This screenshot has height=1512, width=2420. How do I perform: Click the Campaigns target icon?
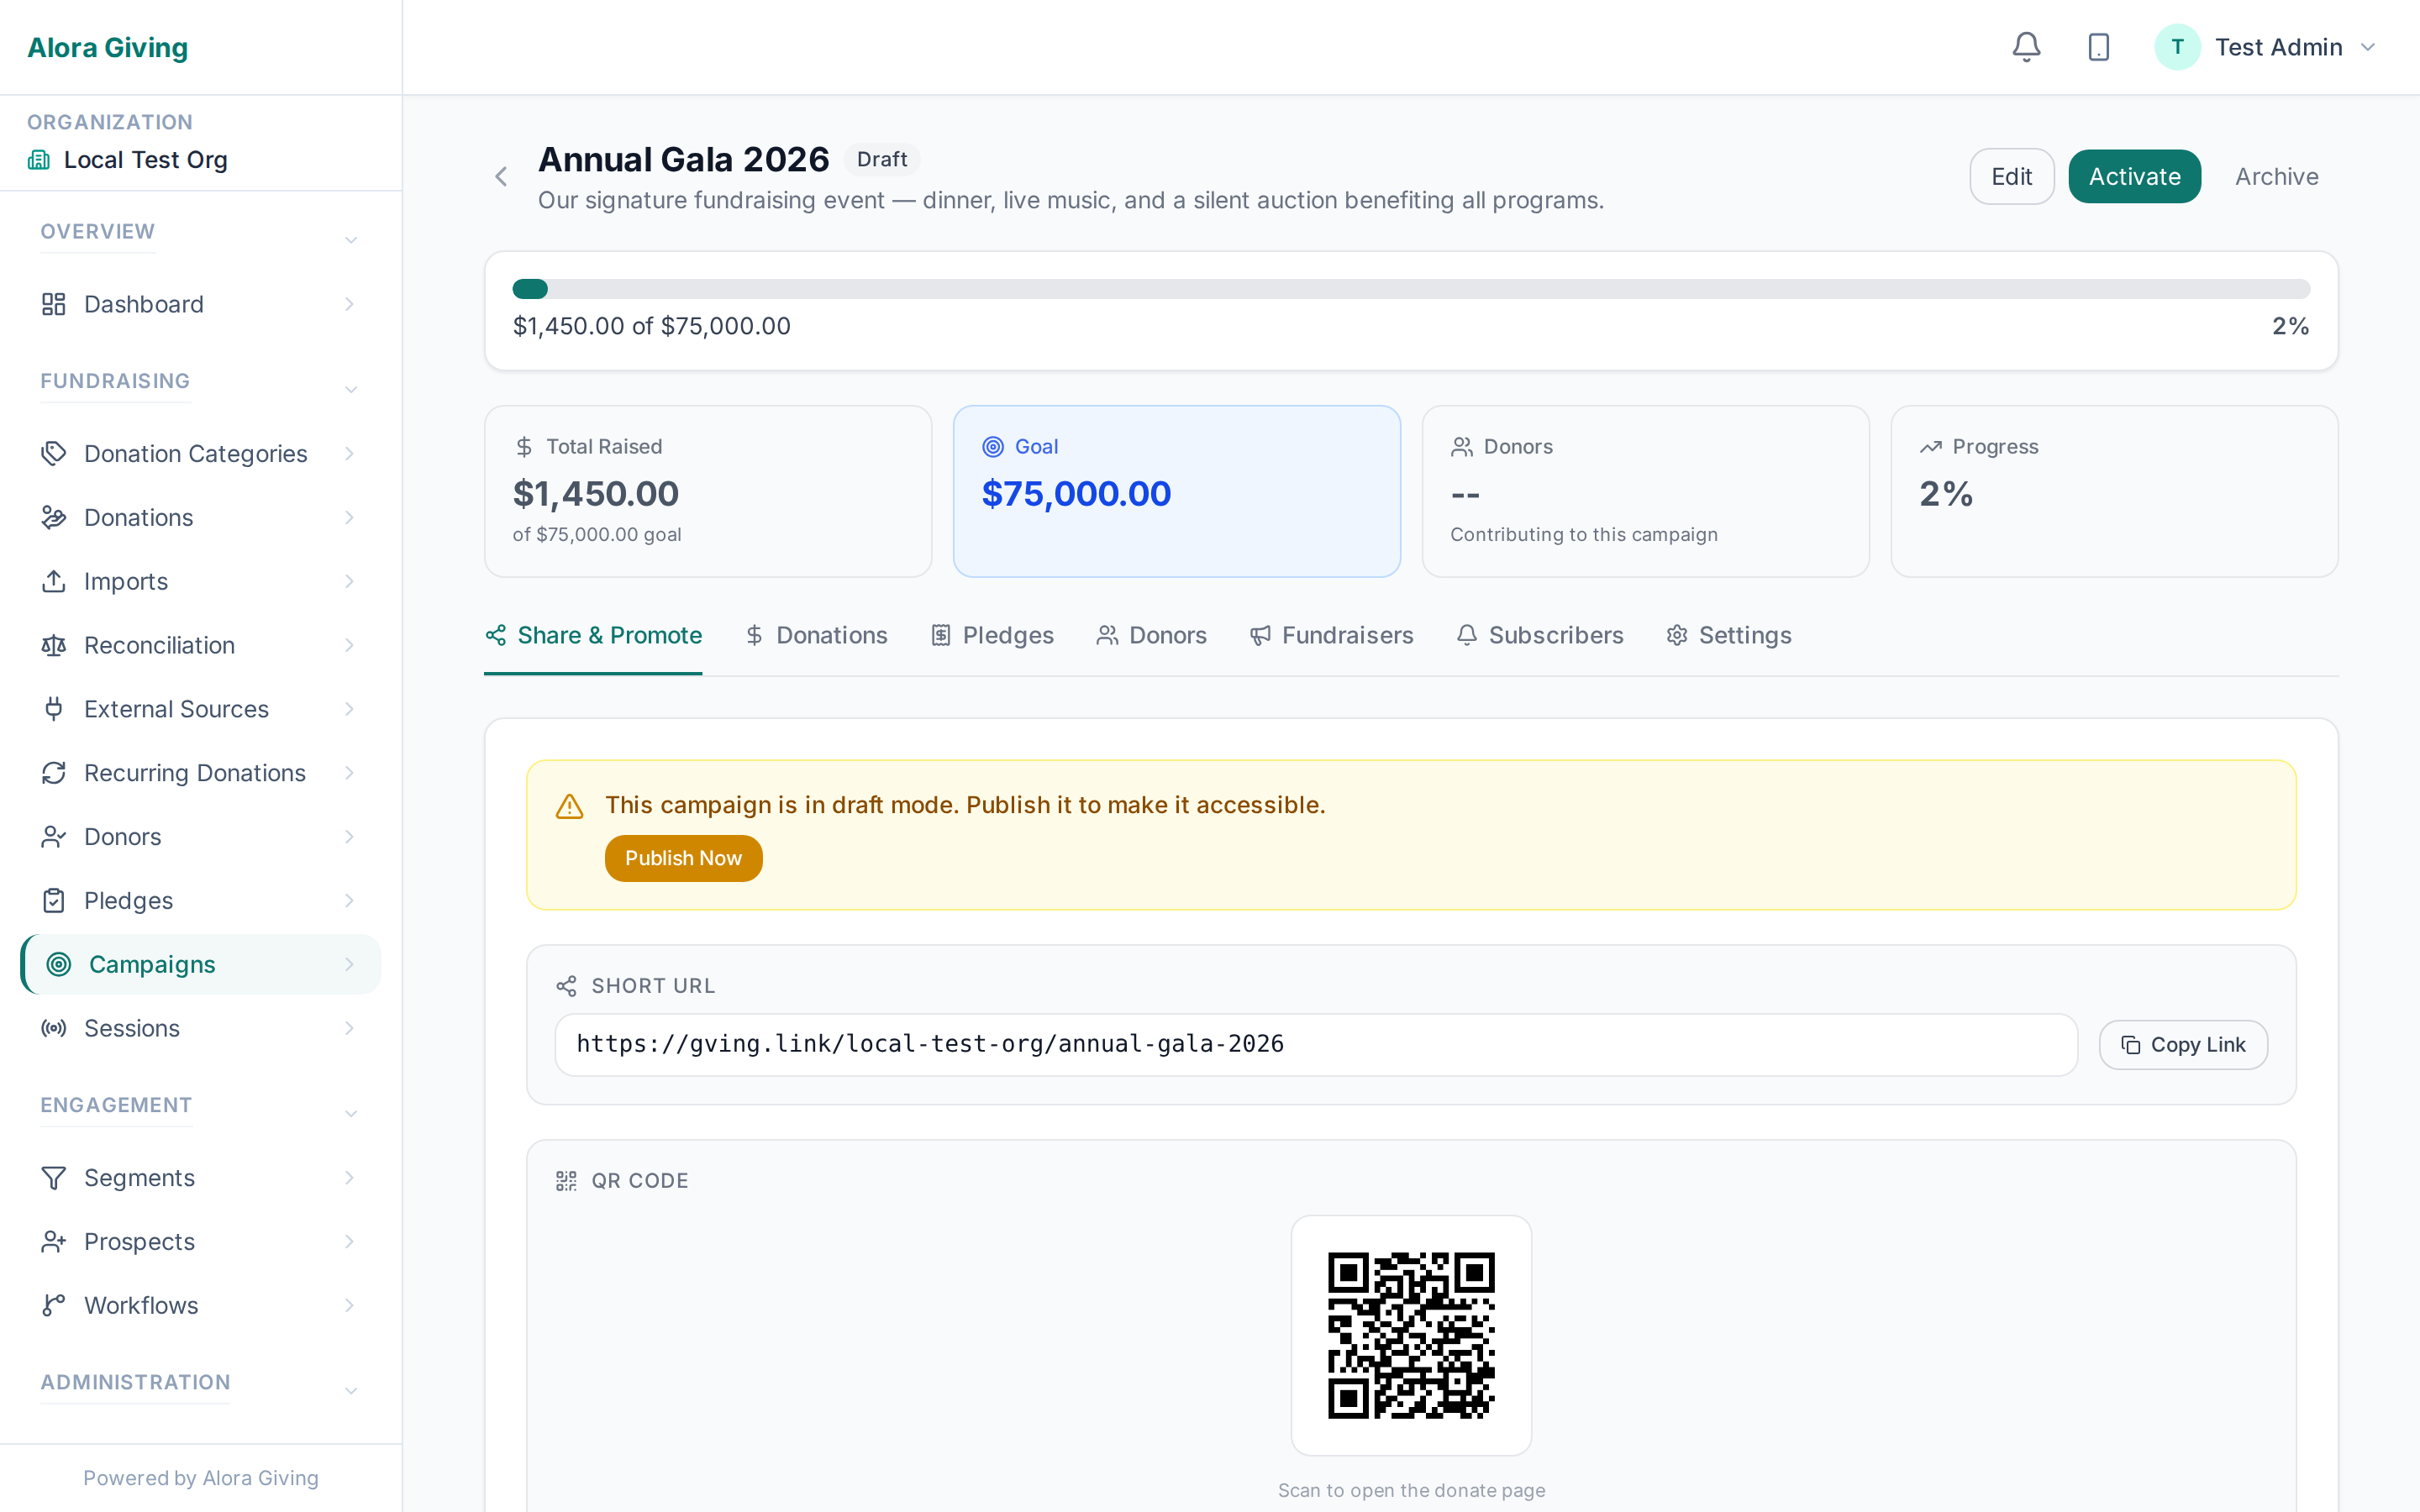click(58, 964)
